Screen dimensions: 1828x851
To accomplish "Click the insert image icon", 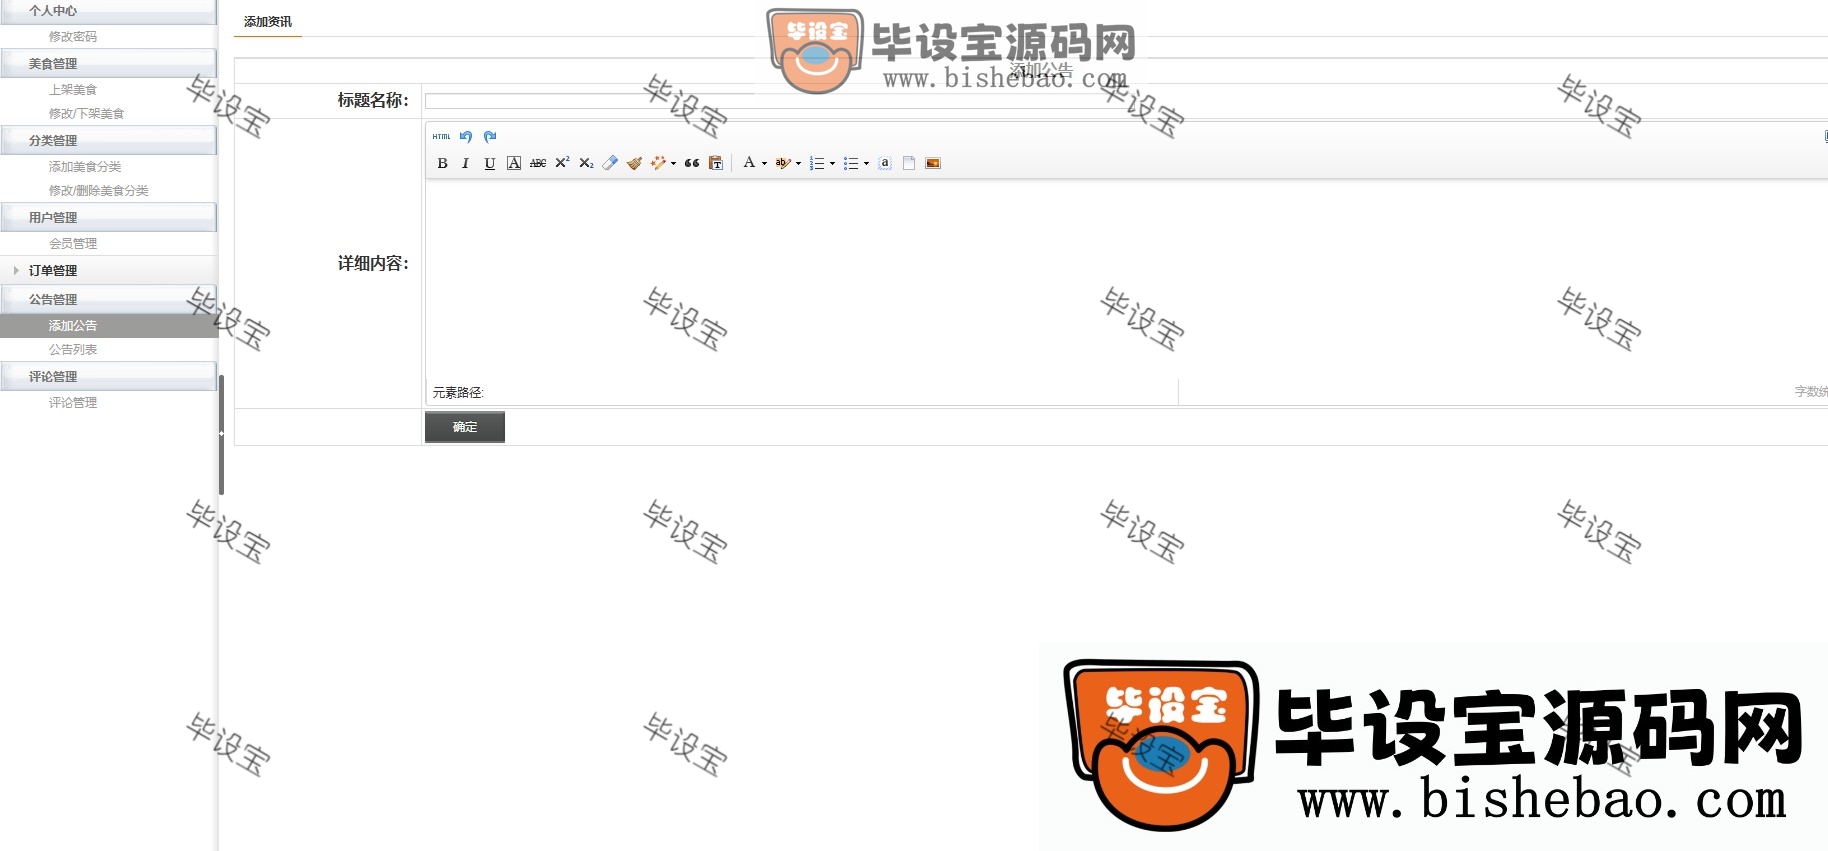I will click(933, 163).
